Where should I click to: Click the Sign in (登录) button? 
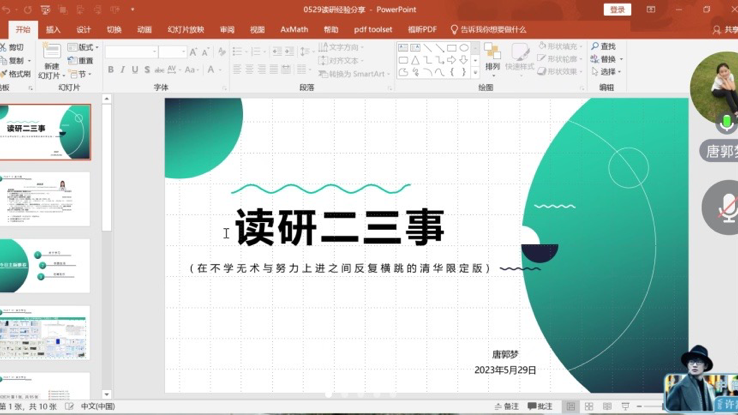pos(617,9)
